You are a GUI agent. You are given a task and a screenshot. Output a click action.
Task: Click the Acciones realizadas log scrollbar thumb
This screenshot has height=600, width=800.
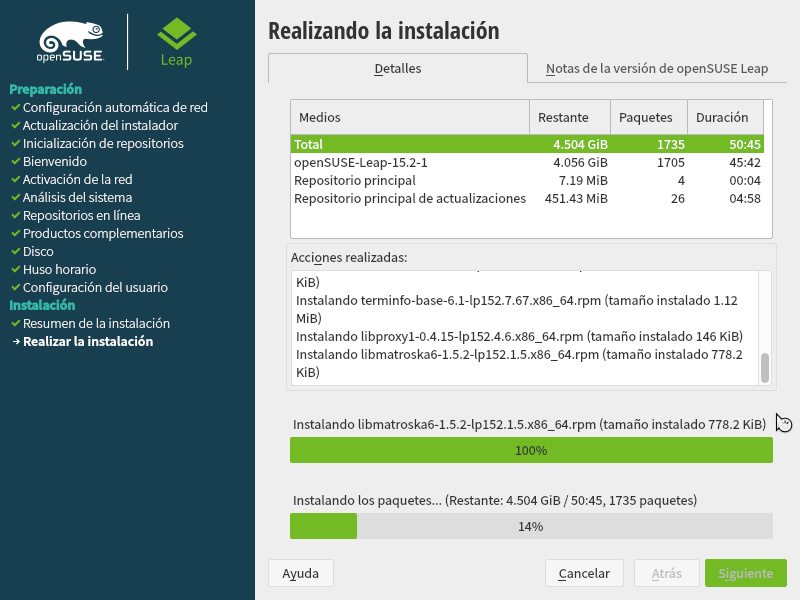coord(764,367)
